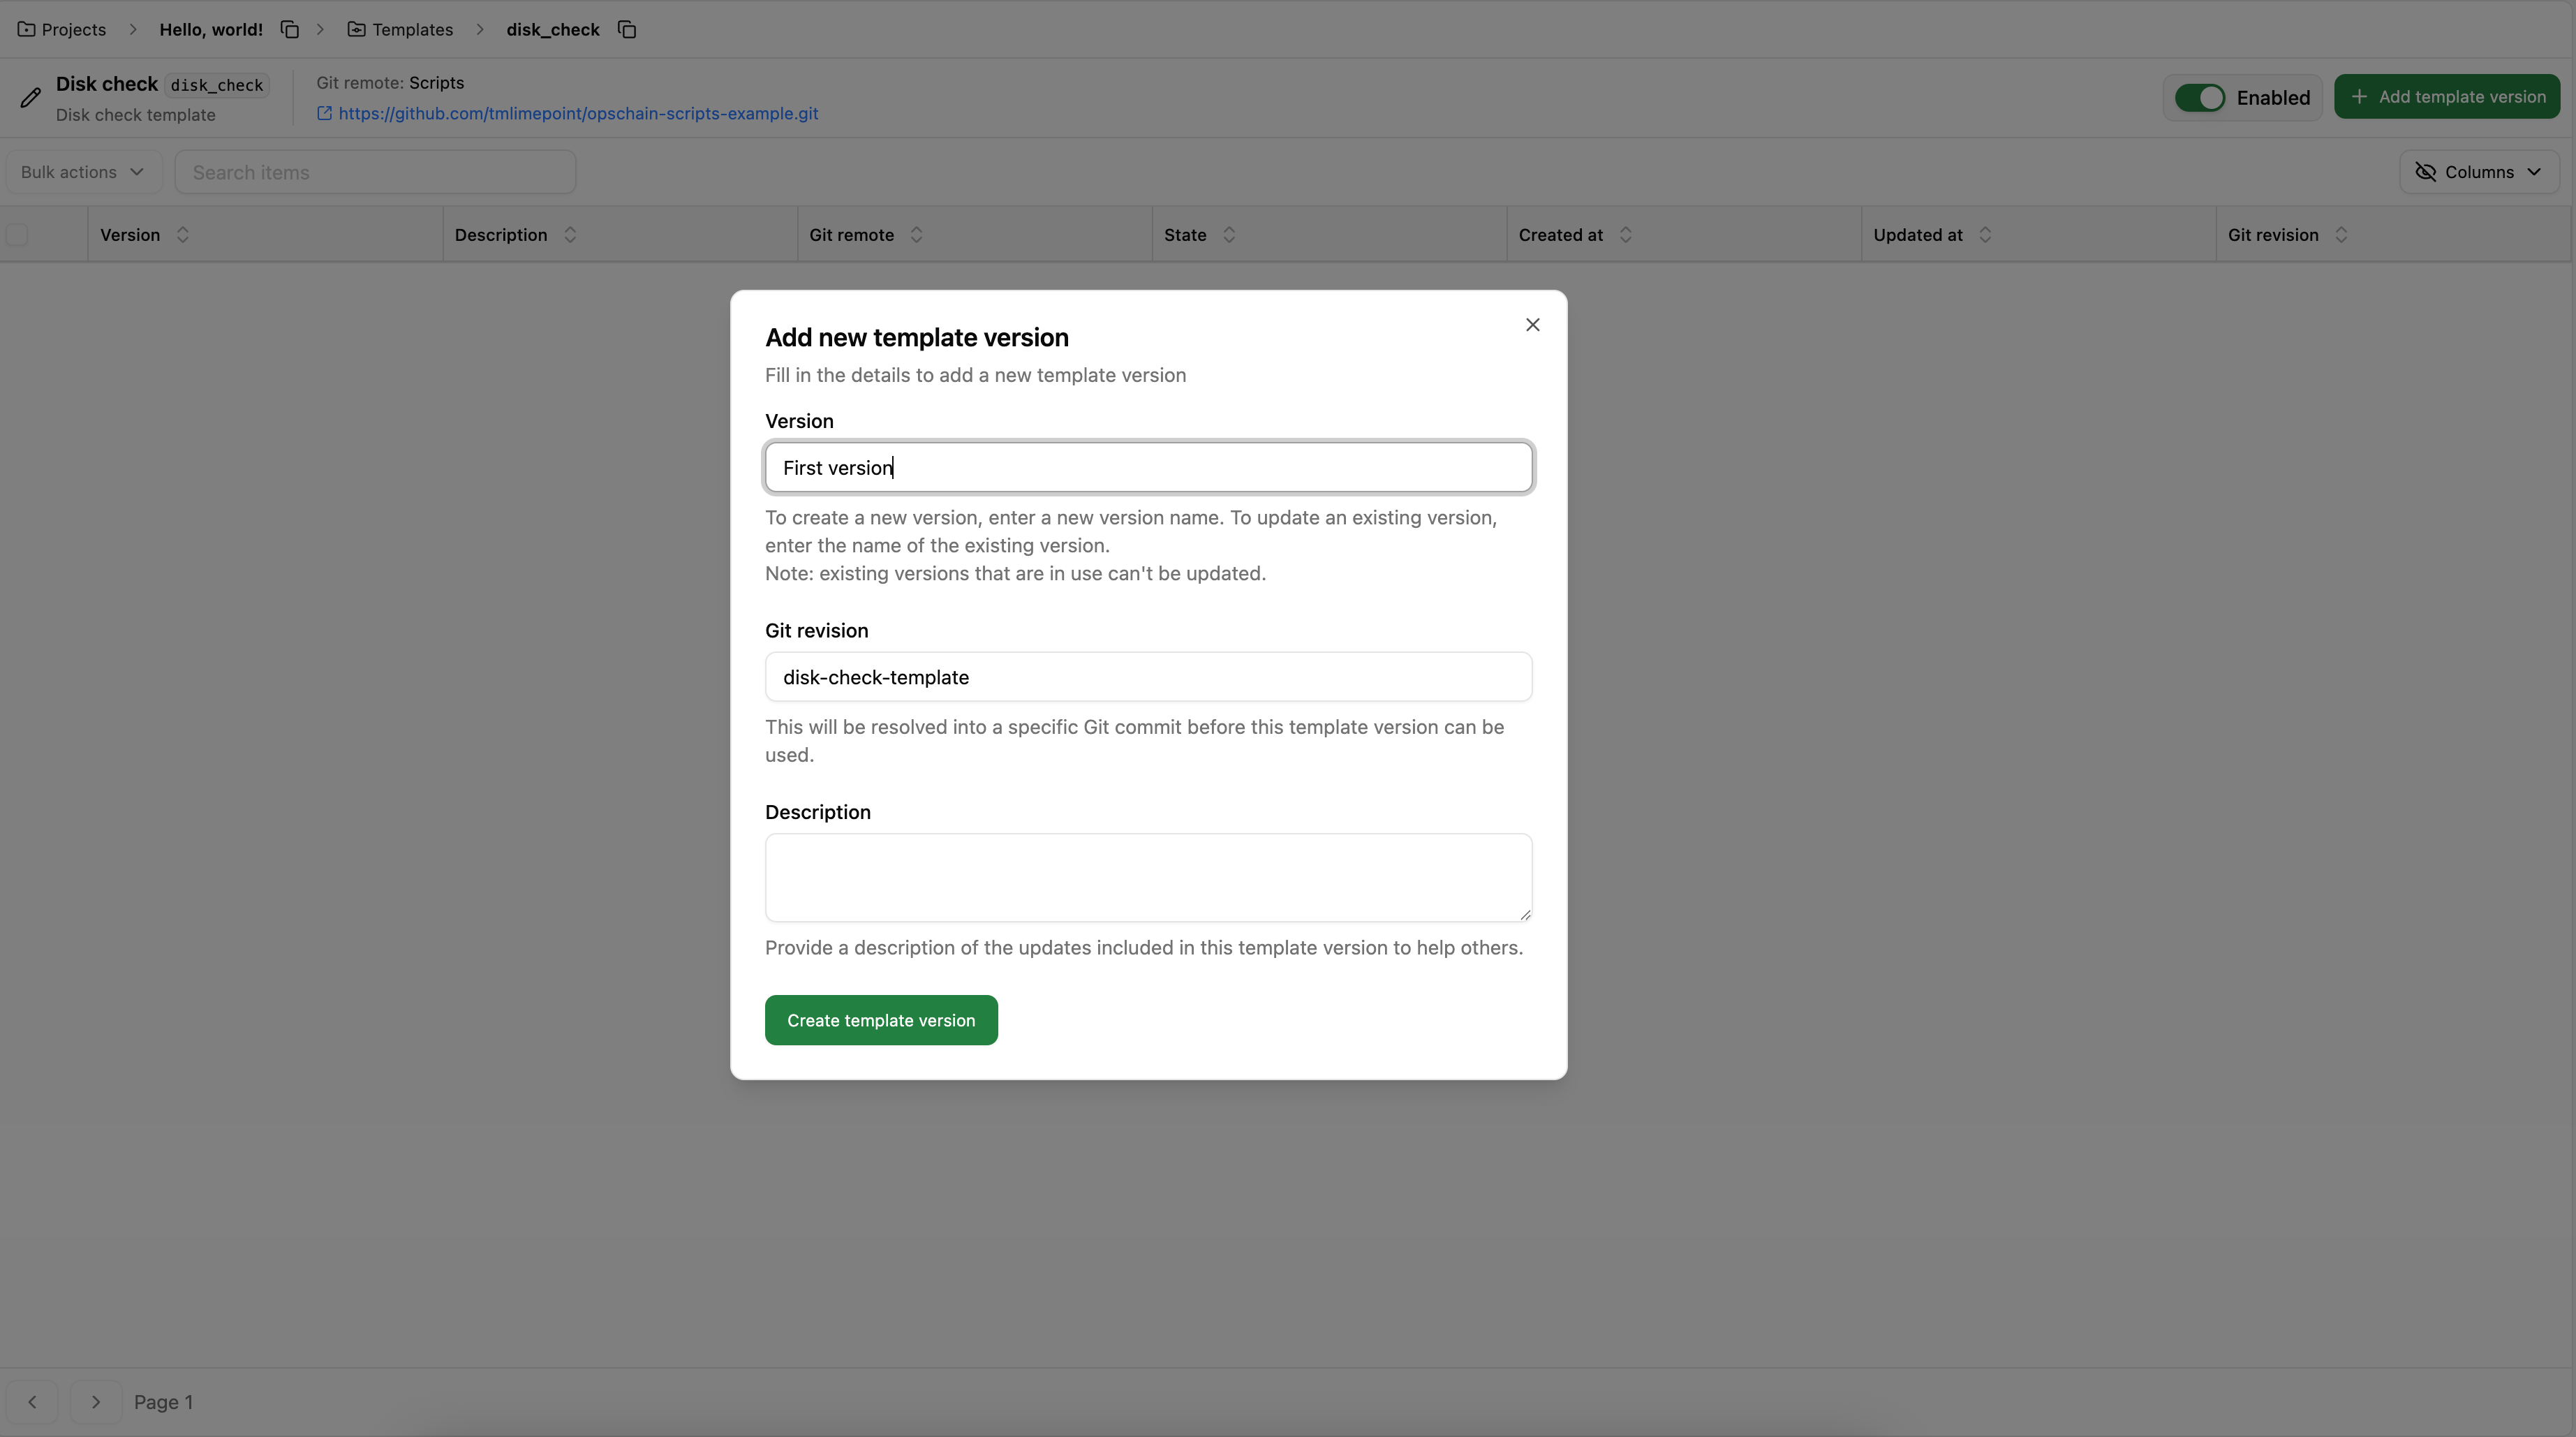The height and width of the screenshot is (1437, 2576).
Task: Click the next page arrow in pagination
Action: click(95, 1401)
